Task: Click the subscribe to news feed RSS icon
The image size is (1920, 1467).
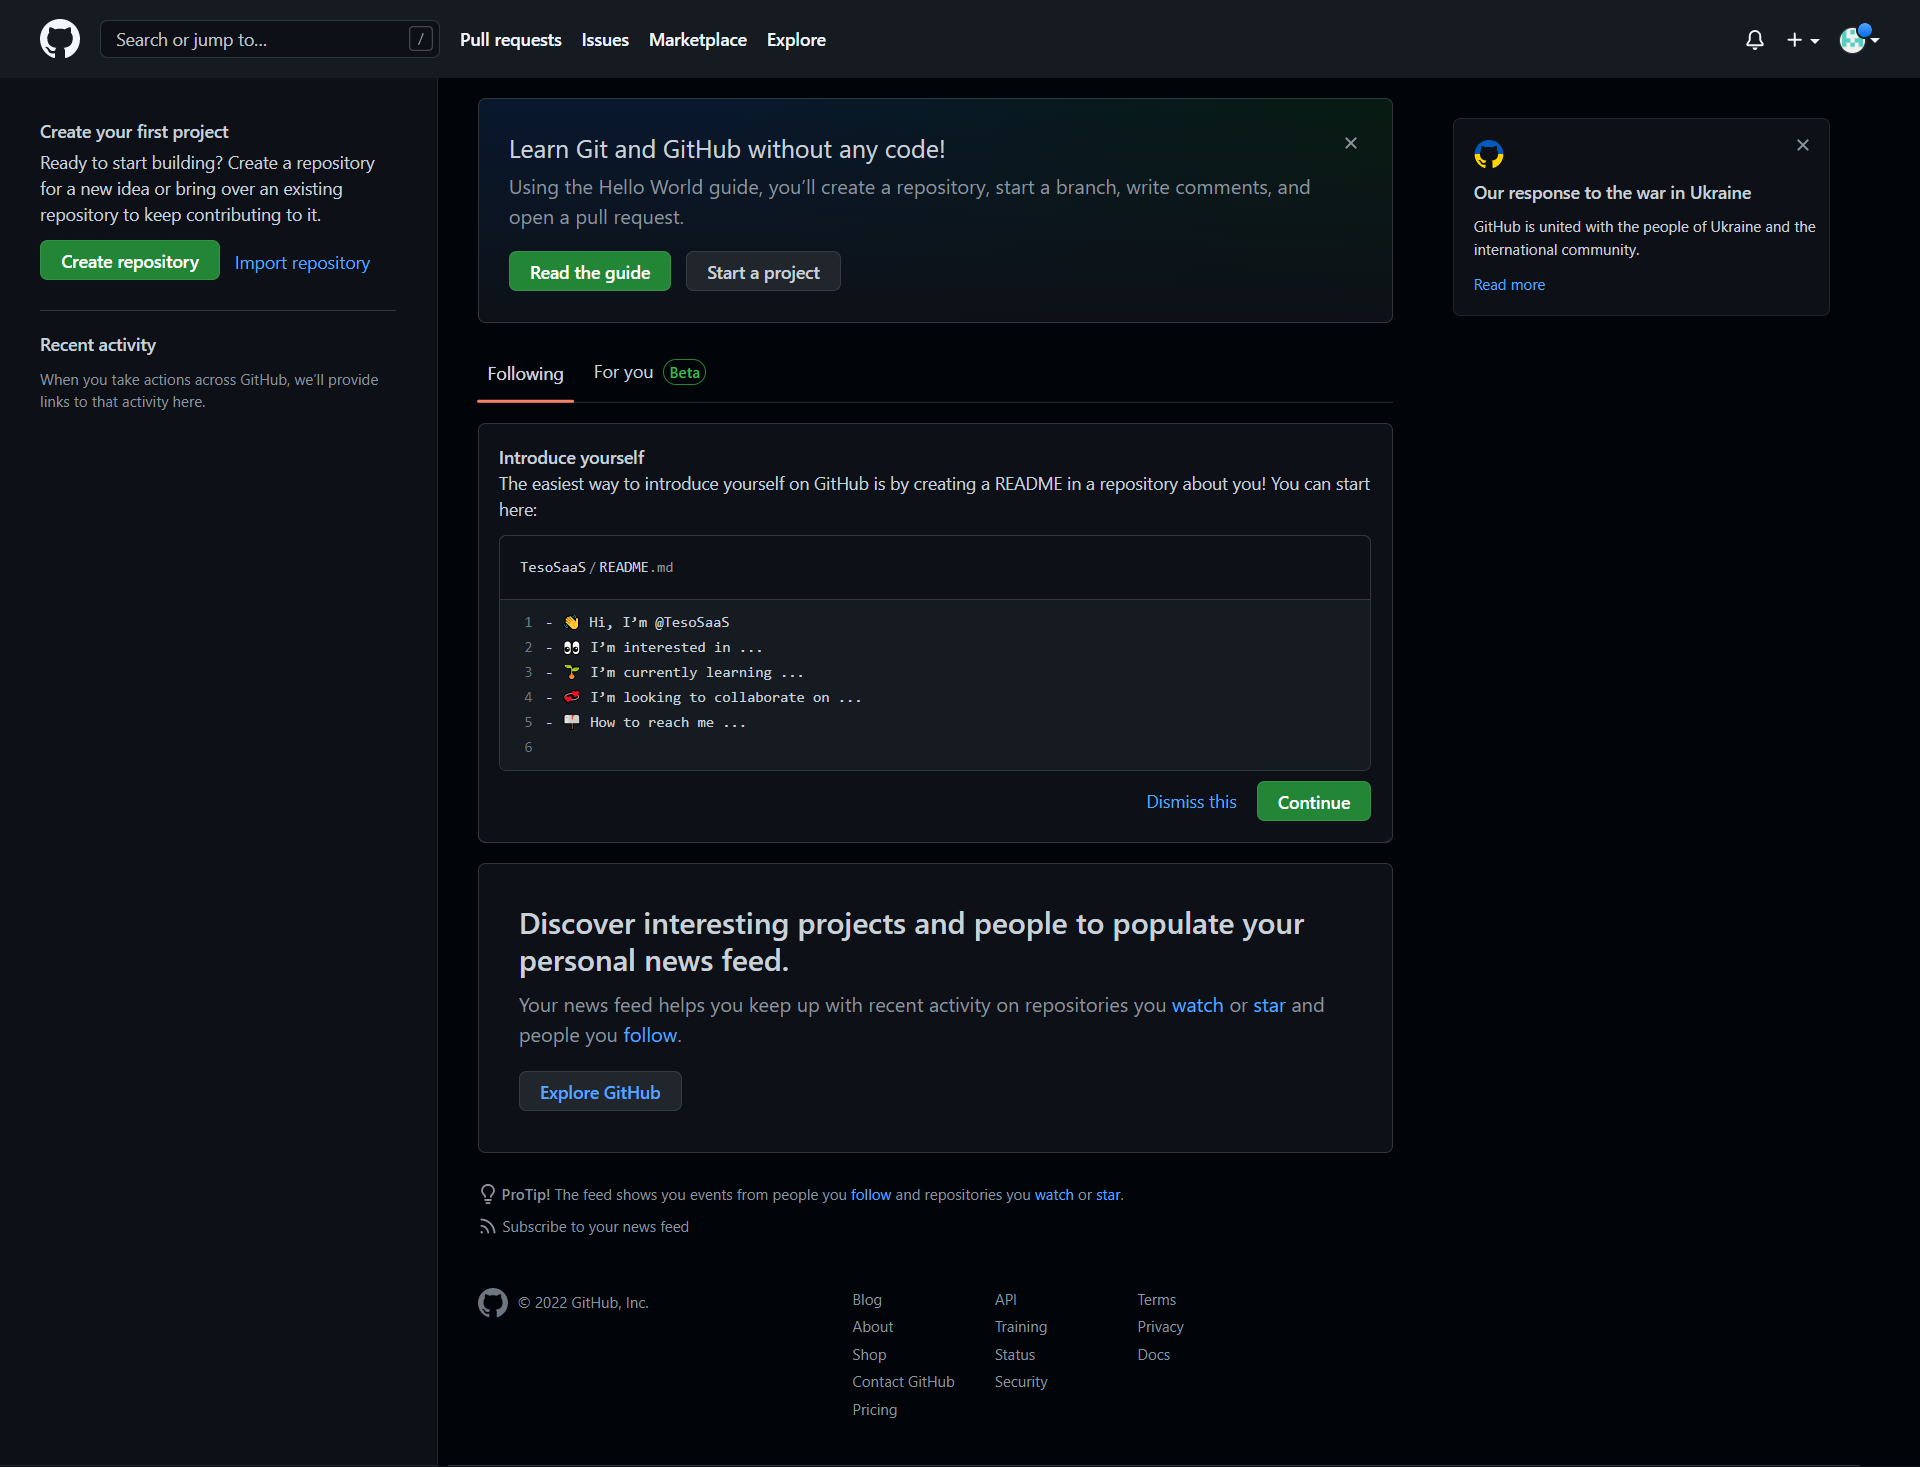Action: pyautogui.click(x=487, y=1227)
